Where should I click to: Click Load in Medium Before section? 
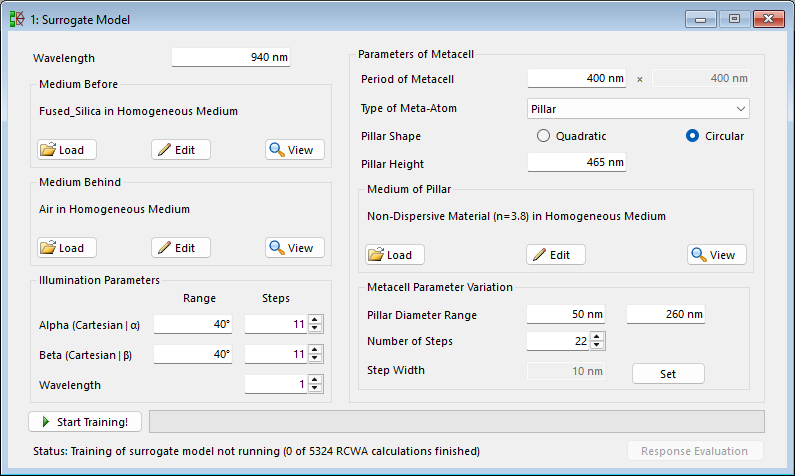click(x=67, y=150)
